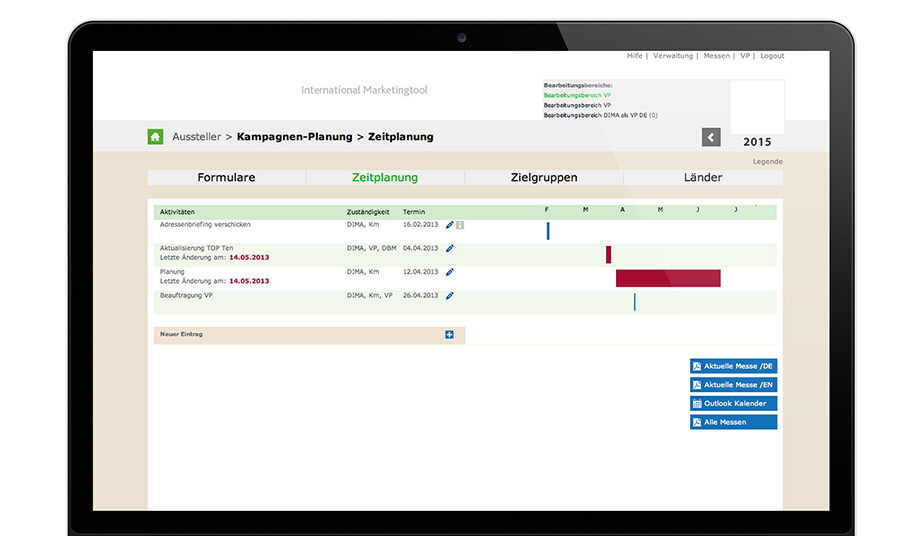Viewport: 920px width, 536px height.
Task: Open the Legende link
Action: (767, 162)
